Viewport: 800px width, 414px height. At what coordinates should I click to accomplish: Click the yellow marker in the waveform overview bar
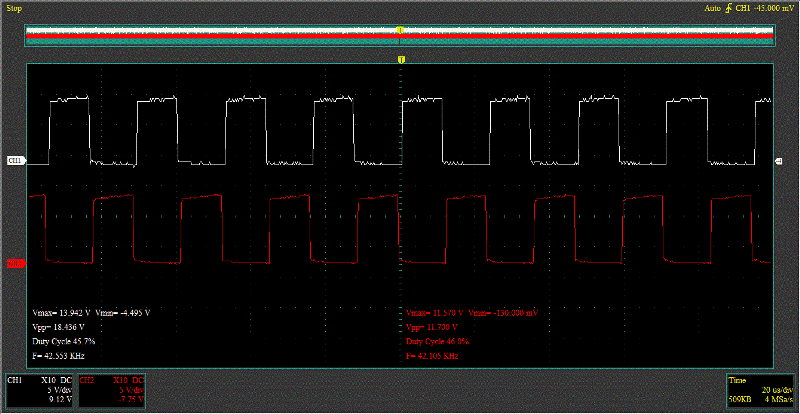pyautogui.click(x=400, y=31)
